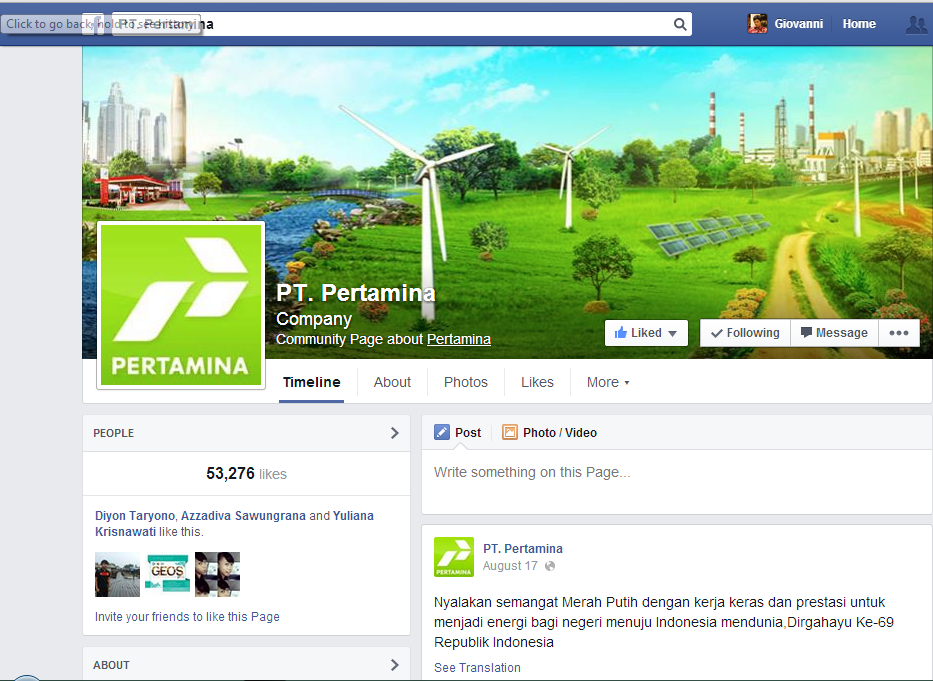
Task: Click the PT. Pertamina page title on cover
Action: [x=356, y=293]
